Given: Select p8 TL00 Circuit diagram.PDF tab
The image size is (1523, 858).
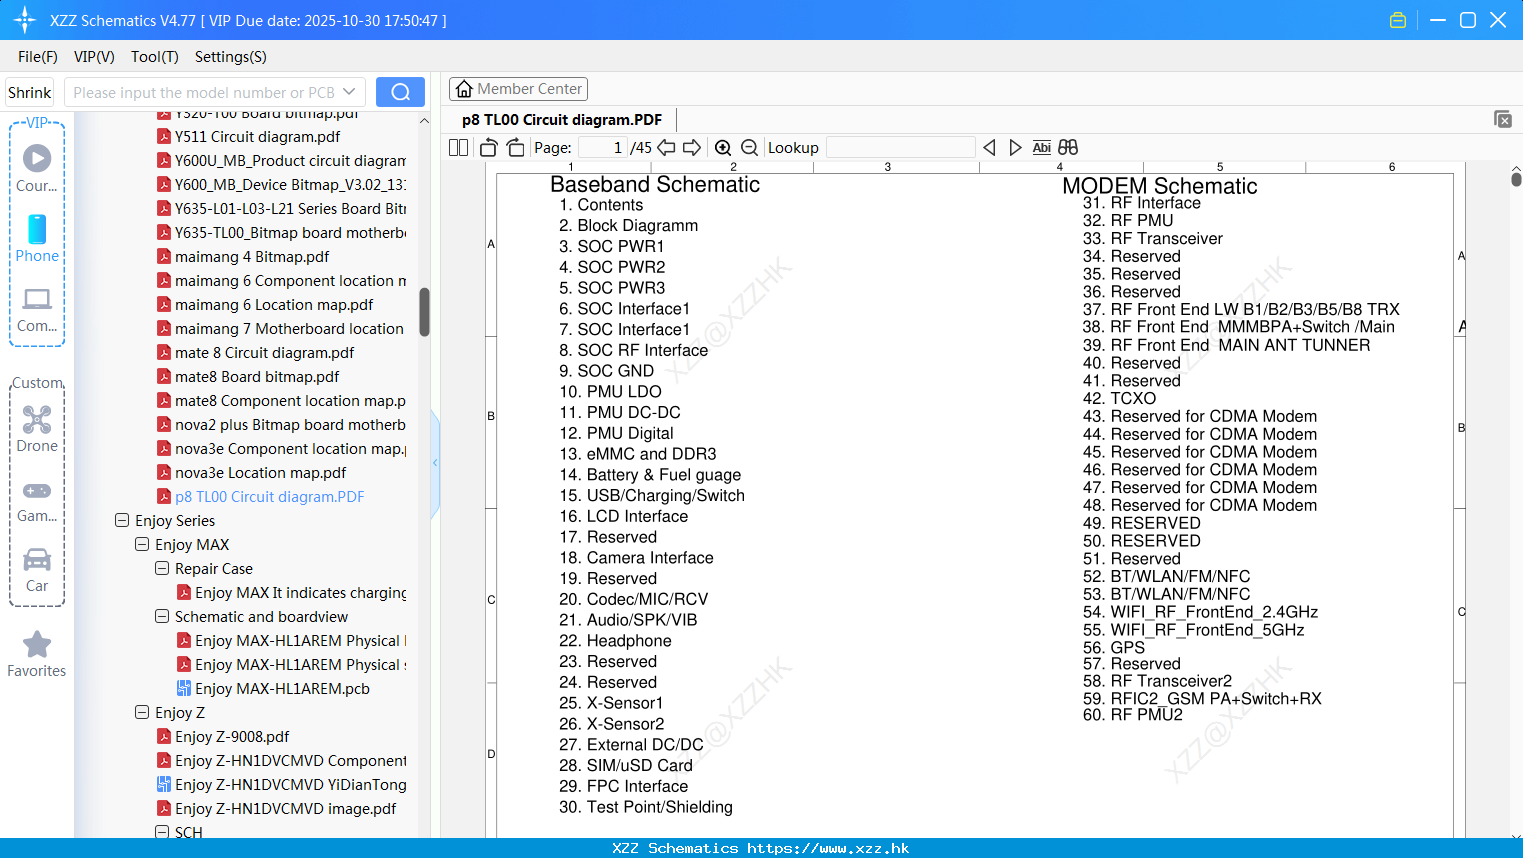Looking at the screenshot, I should (x=562, y=119).
